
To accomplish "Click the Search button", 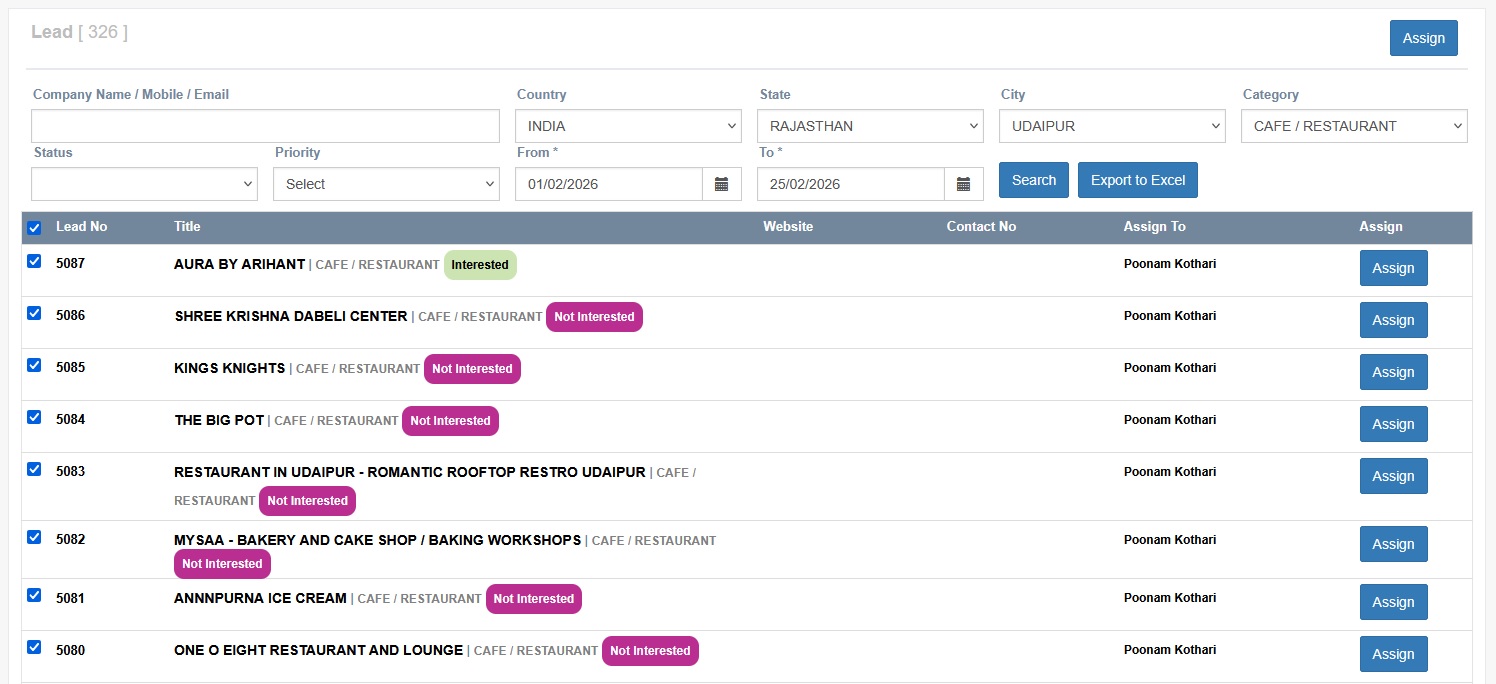I will 1033,180.
